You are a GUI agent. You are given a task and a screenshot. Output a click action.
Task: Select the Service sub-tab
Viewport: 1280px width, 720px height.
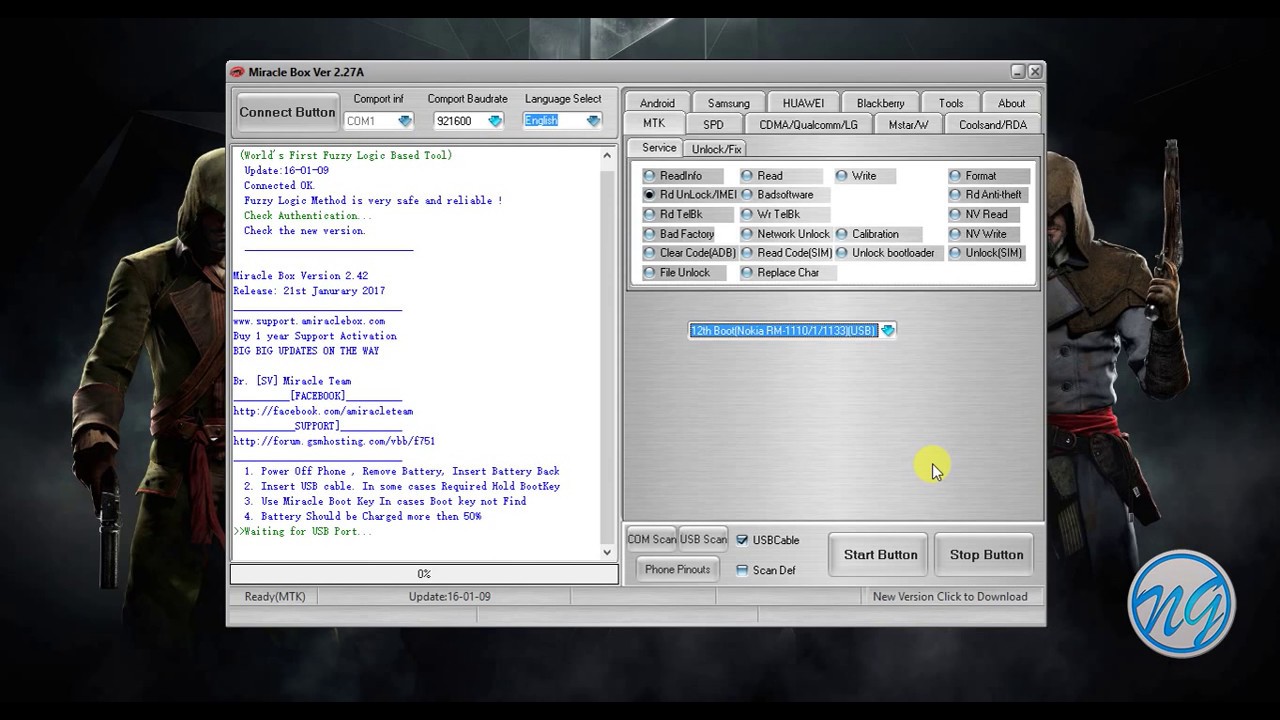[659, 148]
